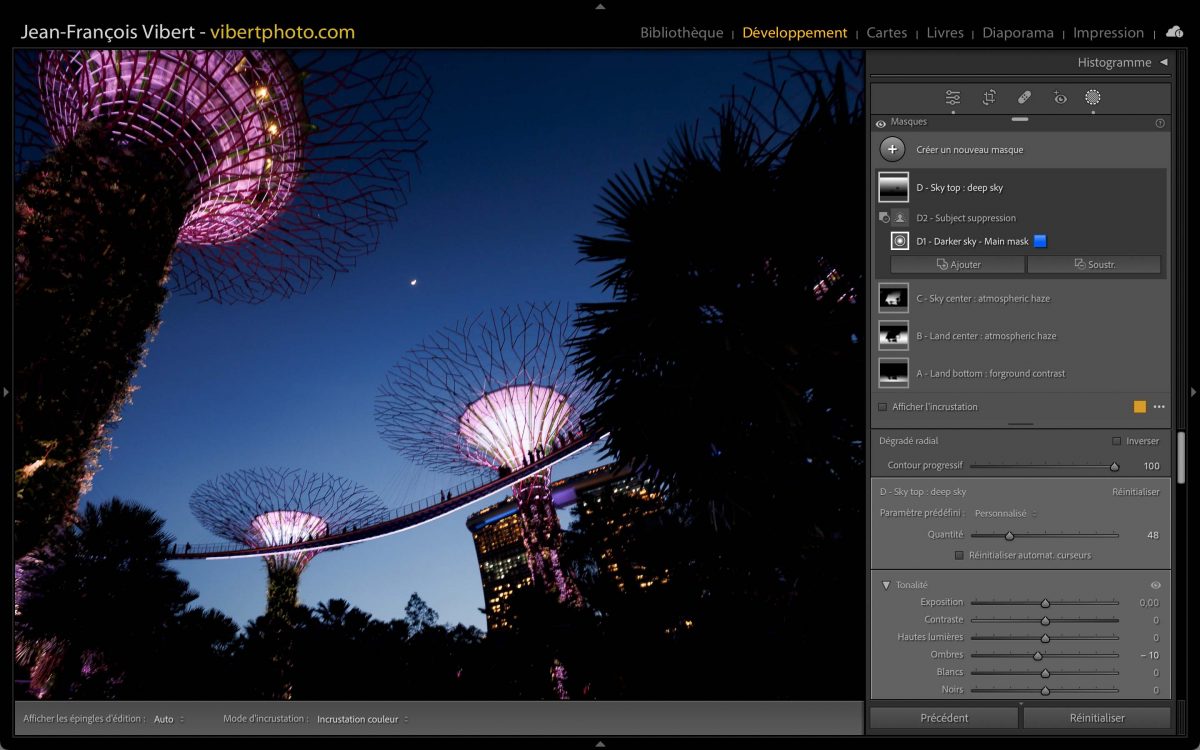Select the Crop and rotate tool
The height and width of the screenshot is (750, 1200).
(989, 97)
